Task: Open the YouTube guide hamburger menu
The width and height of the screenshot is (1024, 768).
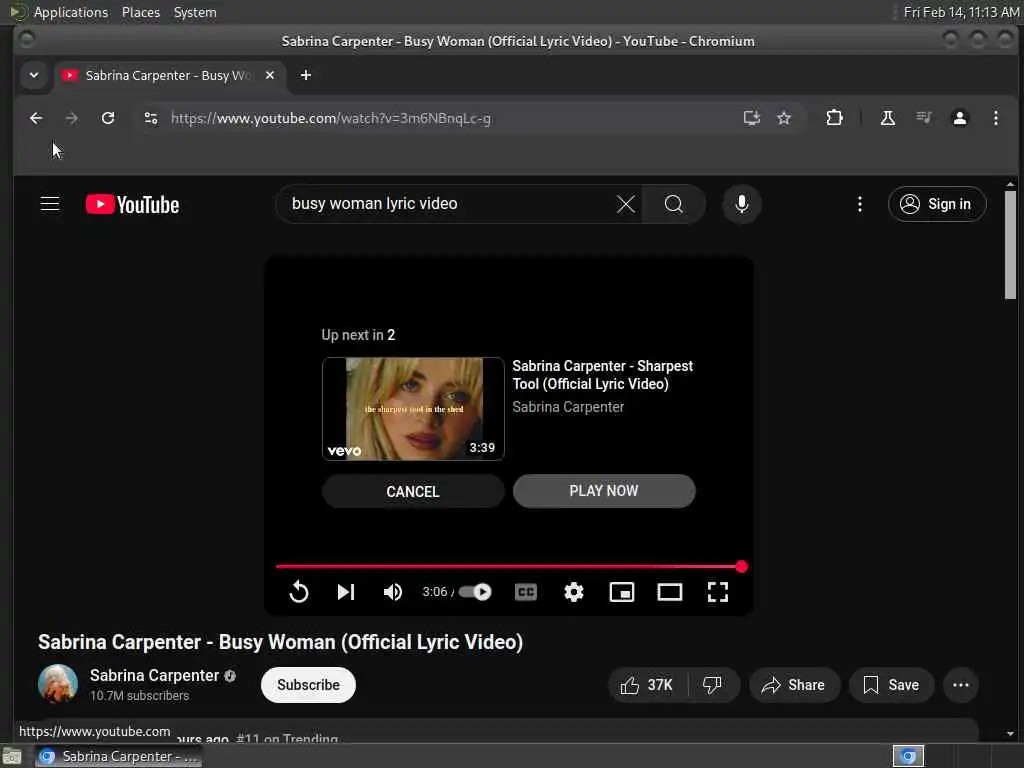Action: click(50, 204)
